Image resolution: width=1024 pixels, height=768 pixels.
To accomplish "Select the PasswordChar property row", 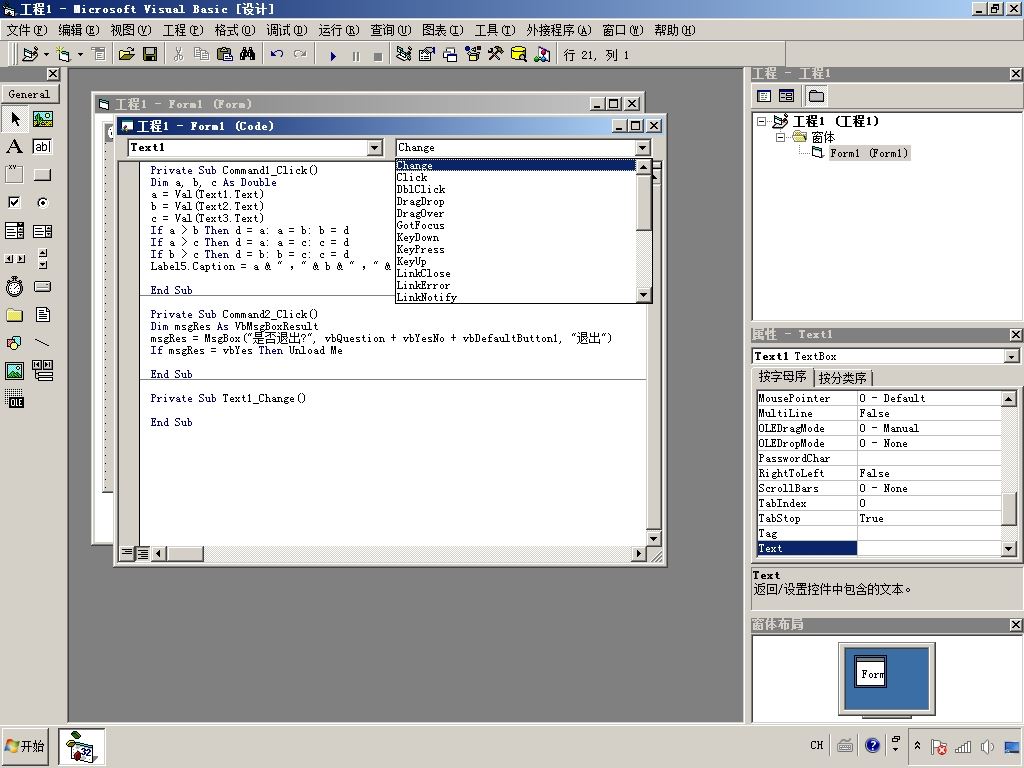I will point(878,458).
